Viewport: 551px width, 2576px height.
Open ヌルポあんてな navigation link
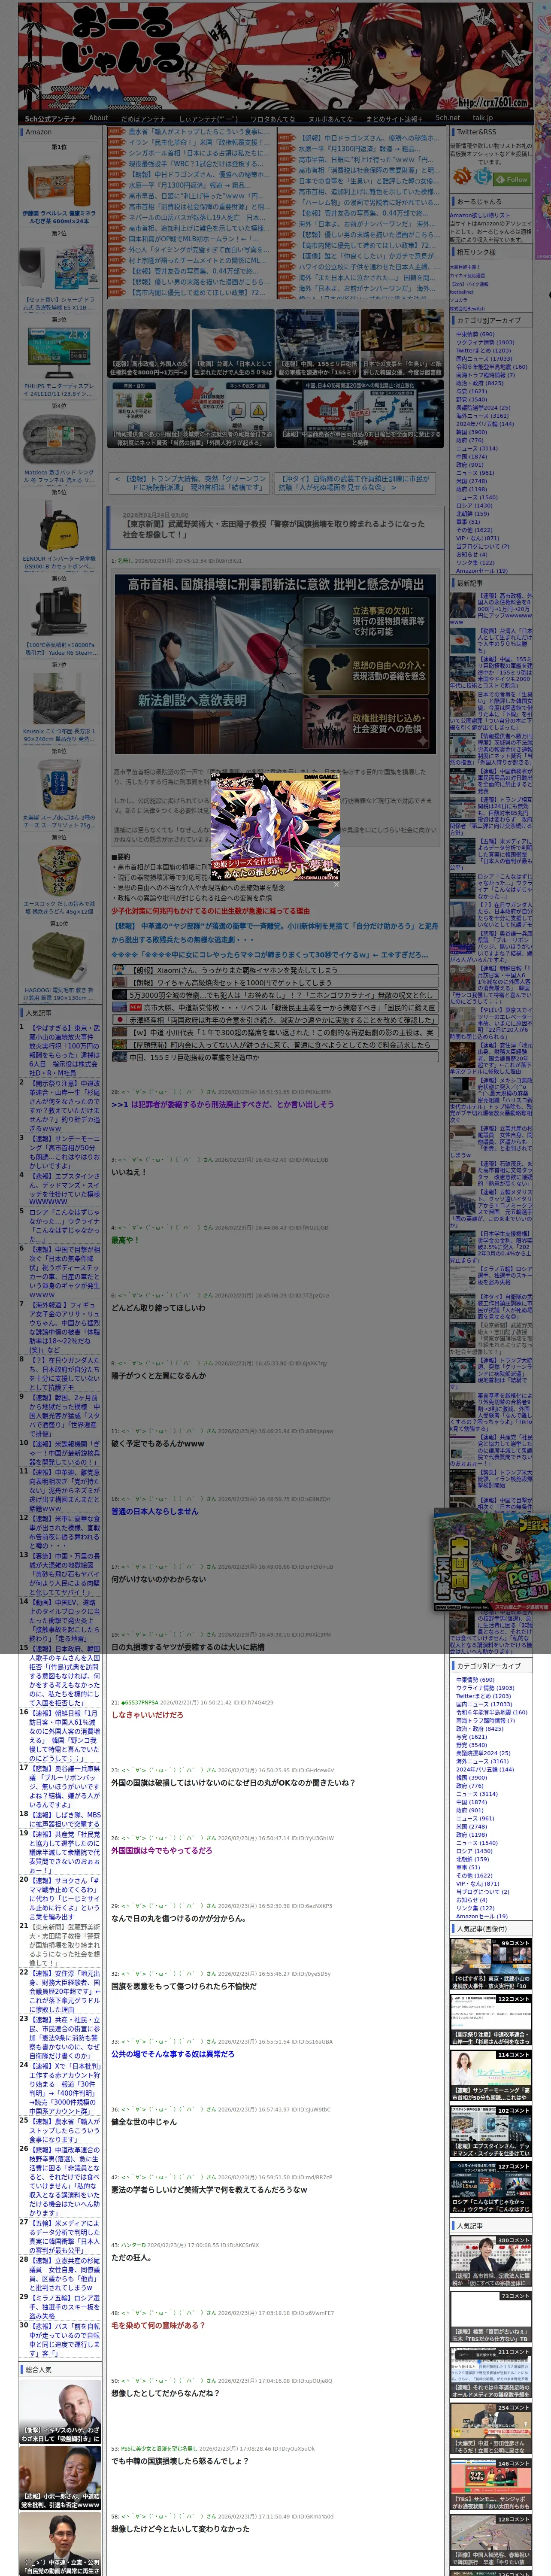coord(330,118)
